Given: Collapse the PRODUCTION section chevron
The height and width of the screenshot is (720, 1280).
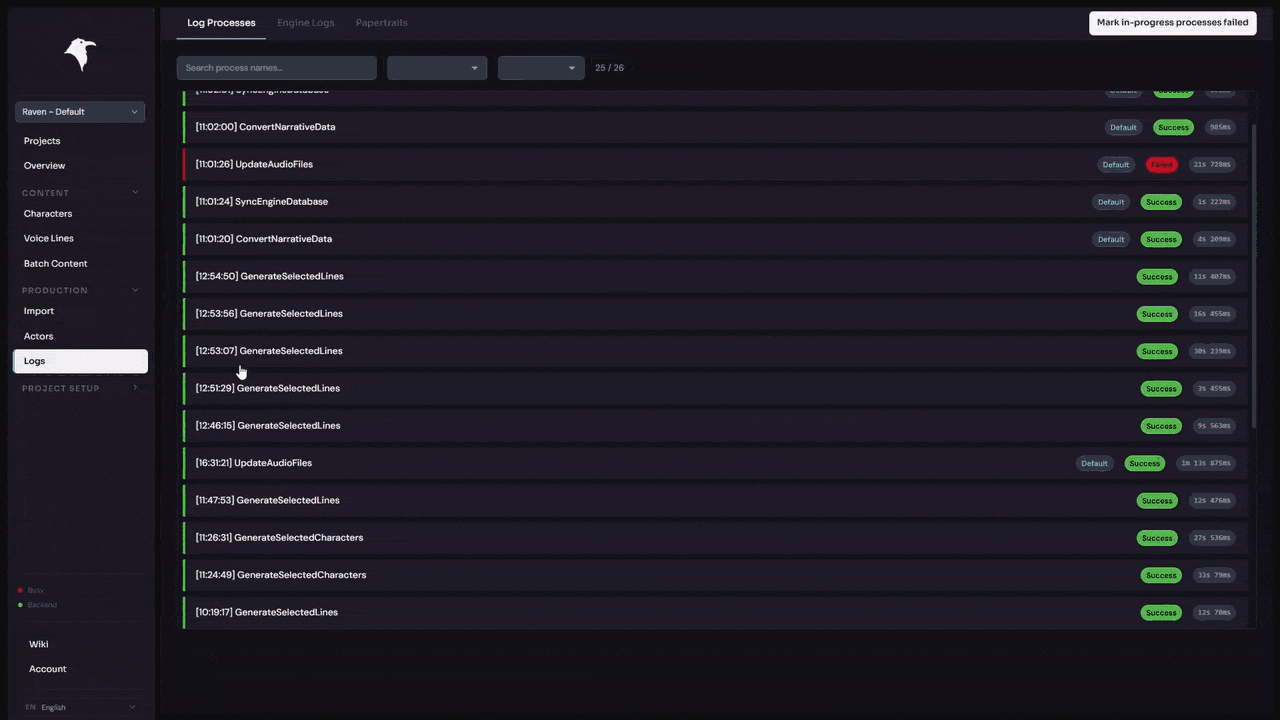Looking at the screenshot, I should (x=135, y=290).
